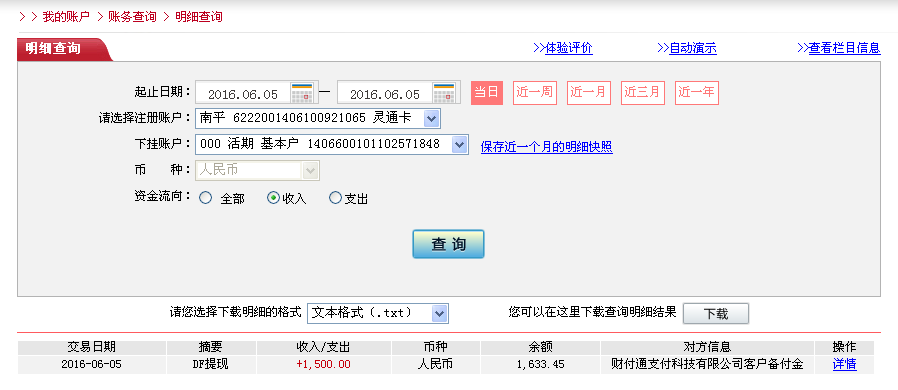Viewport: 898px width, 390px height.
Task: Select the 全部 fund flow radio option
Action: [205, 198]
